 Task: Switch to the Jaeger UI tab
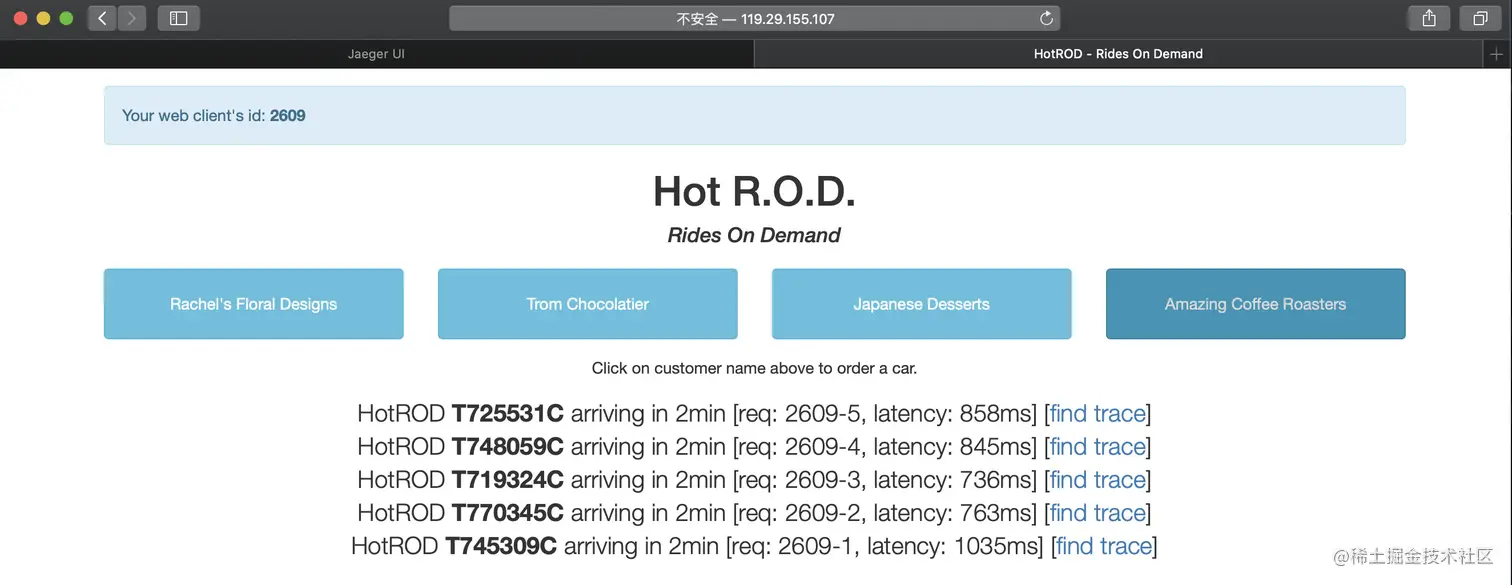pos(376,54)
